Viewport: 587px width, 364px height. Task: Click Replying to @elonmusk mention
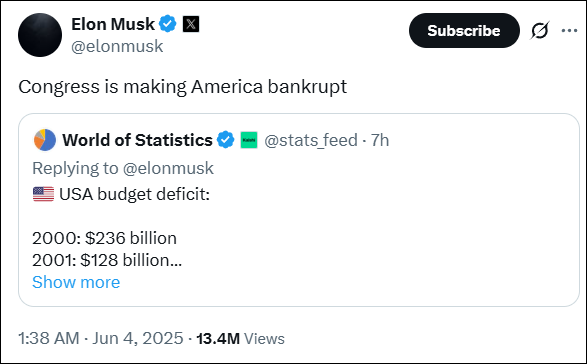point(168,168)
